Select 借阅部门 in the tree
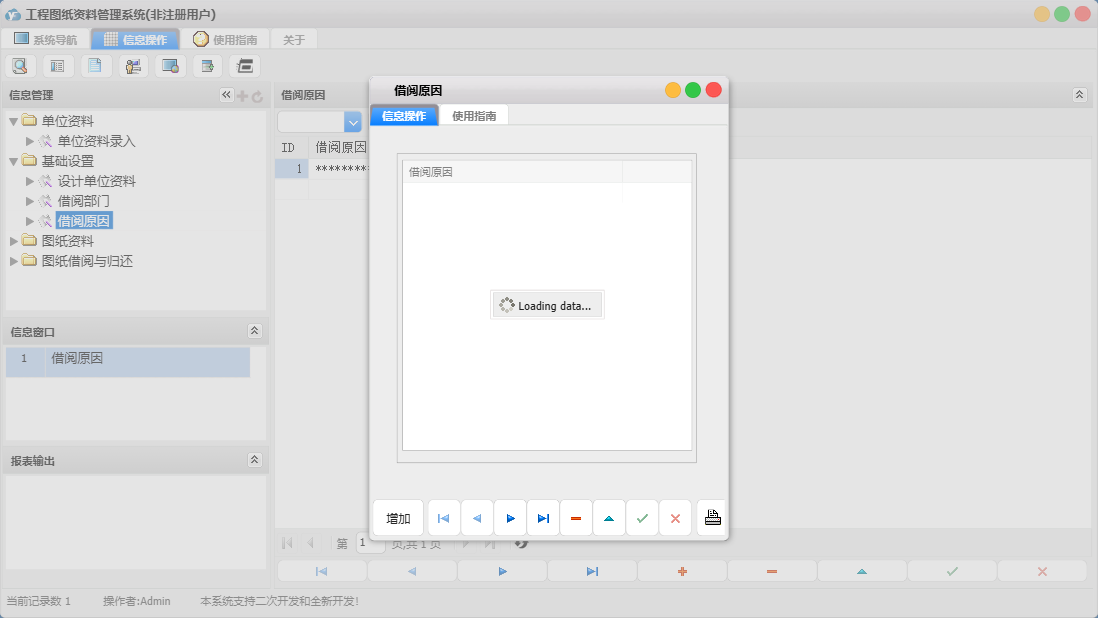The width and height of the screenshot is (1098, 618). (84, 201)
